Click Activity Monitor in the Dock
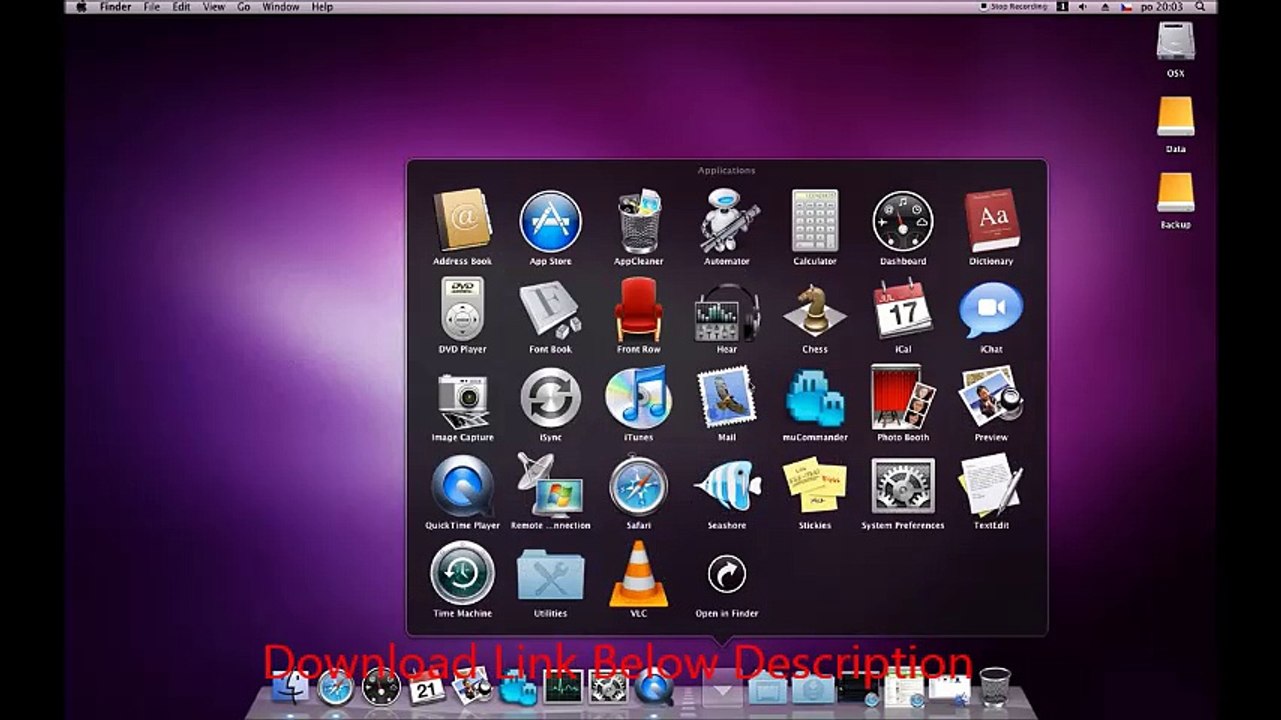1281x720 pixels. tap(563, 687)
